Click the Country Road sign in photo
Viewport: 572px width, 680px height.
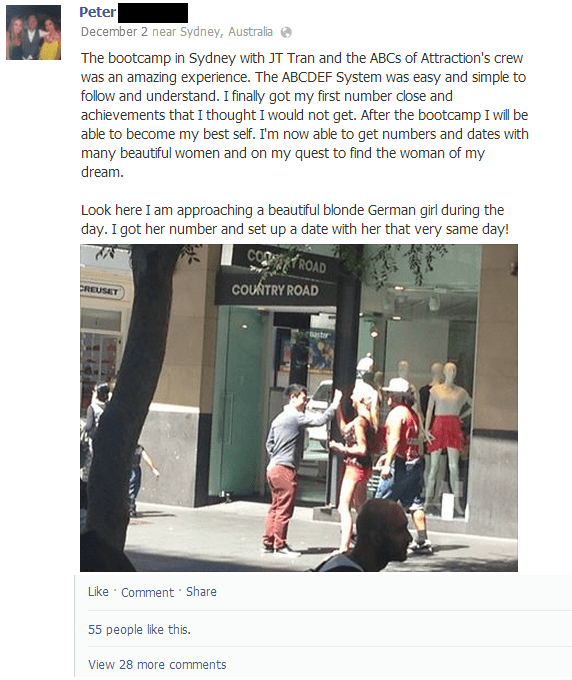[x=275, y=289]
